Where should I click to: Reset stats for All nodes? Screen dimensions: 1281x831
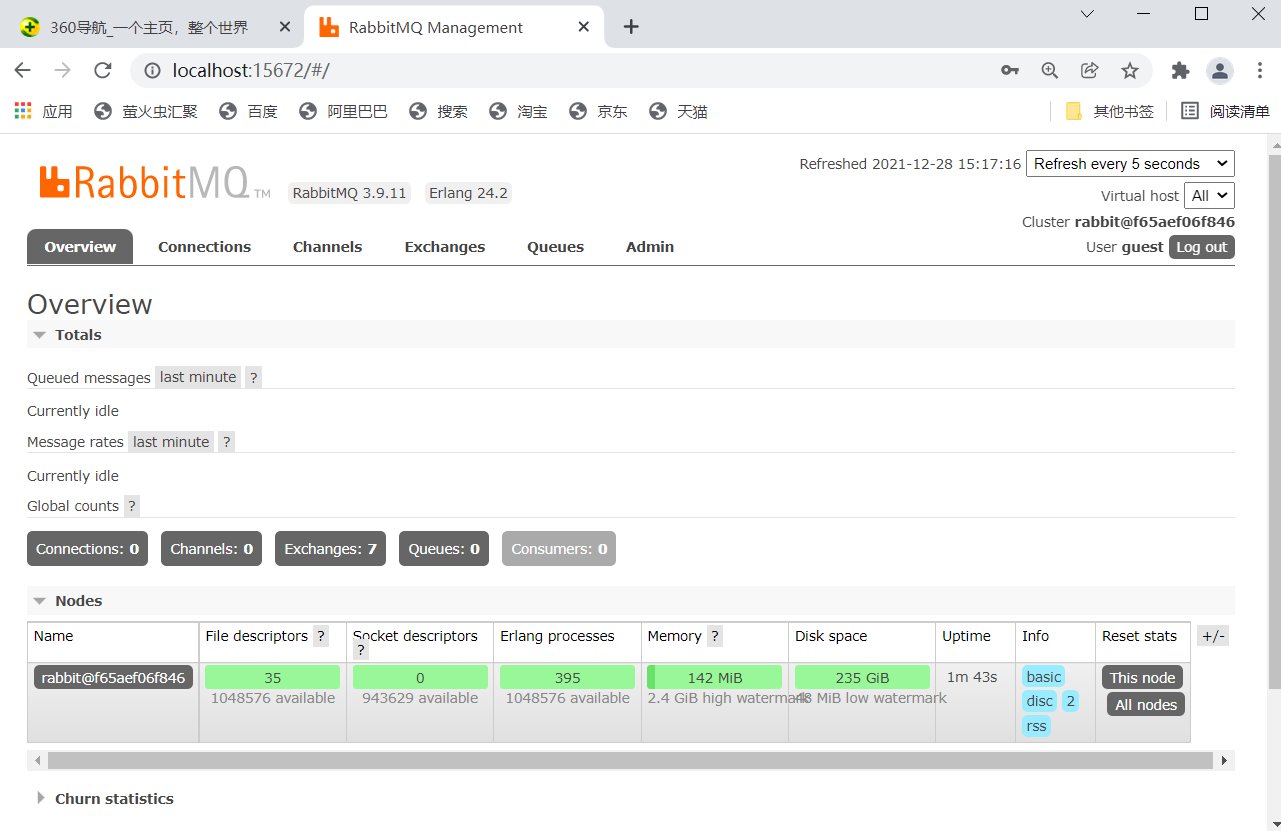point(1146,705)
